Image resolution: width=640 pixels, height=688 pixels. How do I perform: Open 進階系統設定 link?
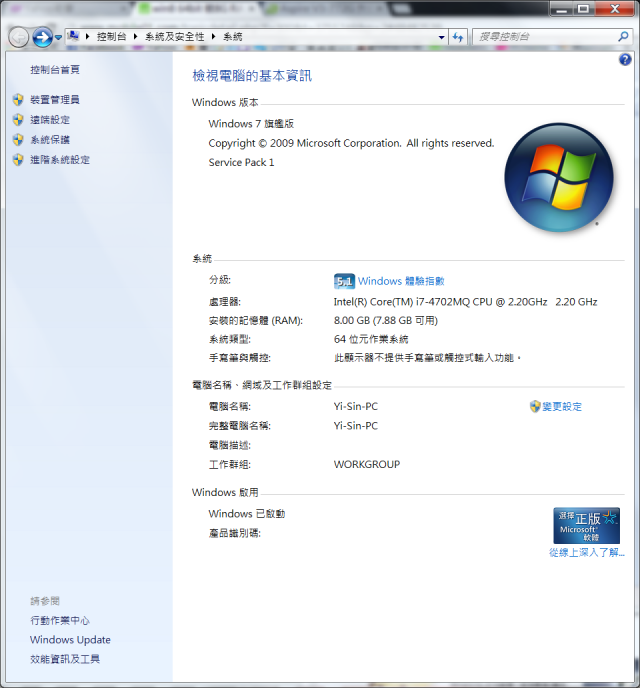[x=60, y=160]
